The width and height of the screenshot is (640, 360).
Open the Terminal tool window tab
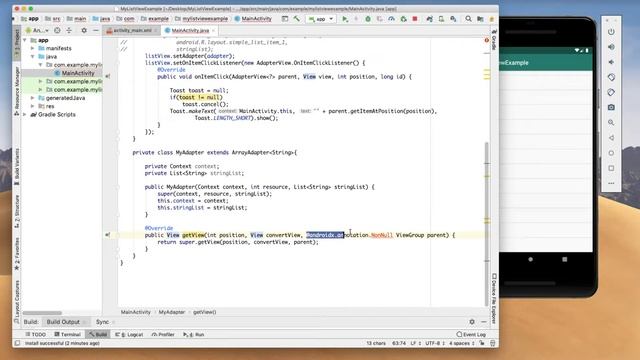pyautogui.click(x=68, y=334)
